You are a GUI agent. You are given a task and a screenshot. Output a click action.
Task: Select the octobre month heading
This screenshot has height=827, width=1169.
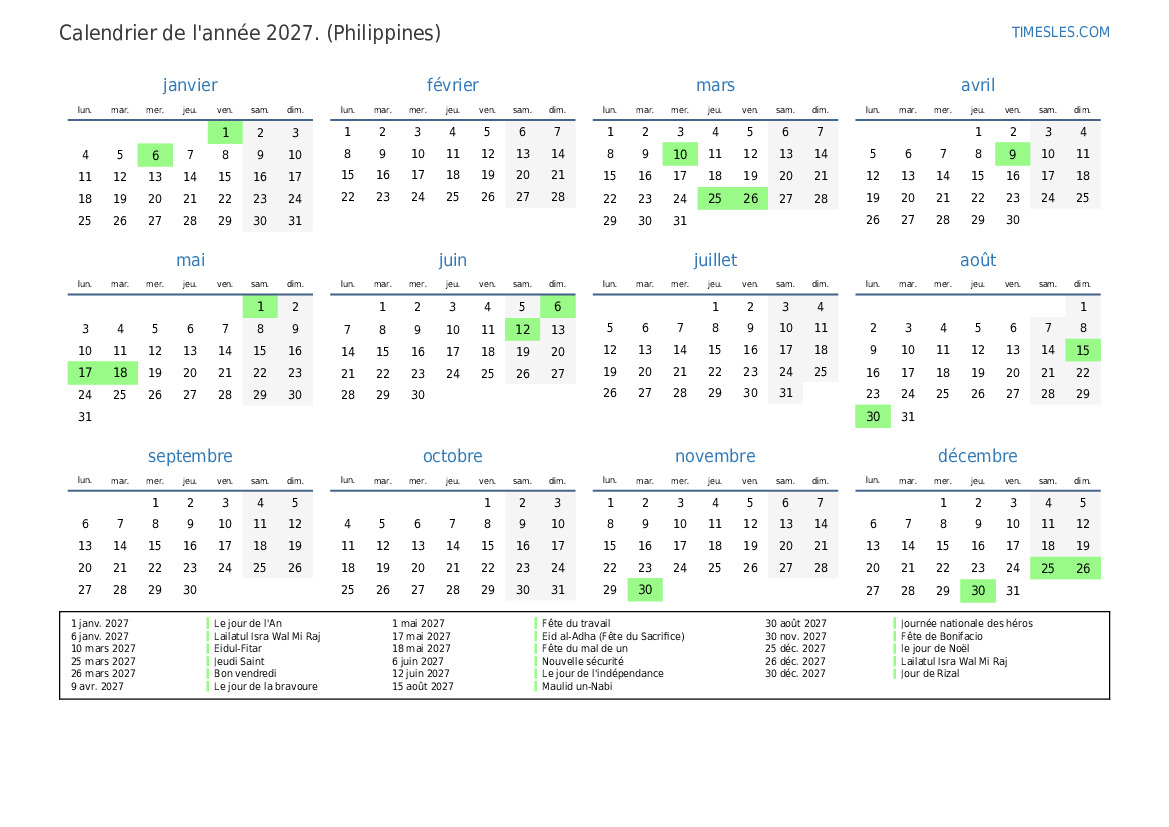tap(453, 456)
